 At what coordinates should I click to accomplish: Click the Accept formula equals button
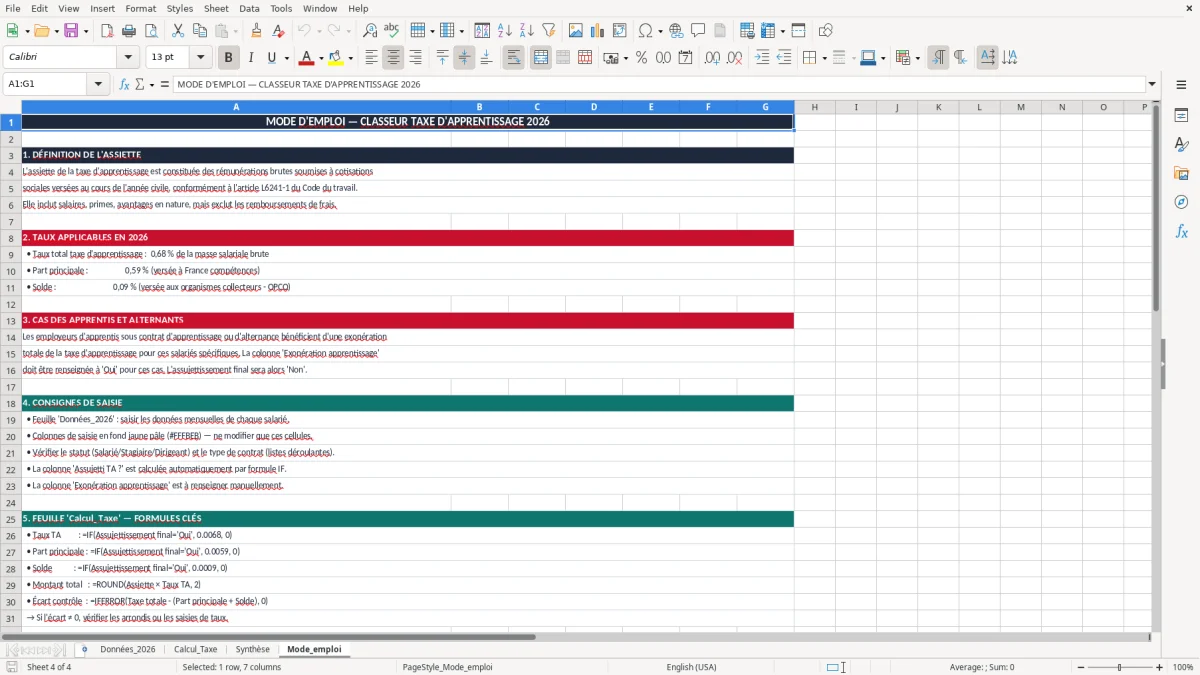tap(165, 84)
